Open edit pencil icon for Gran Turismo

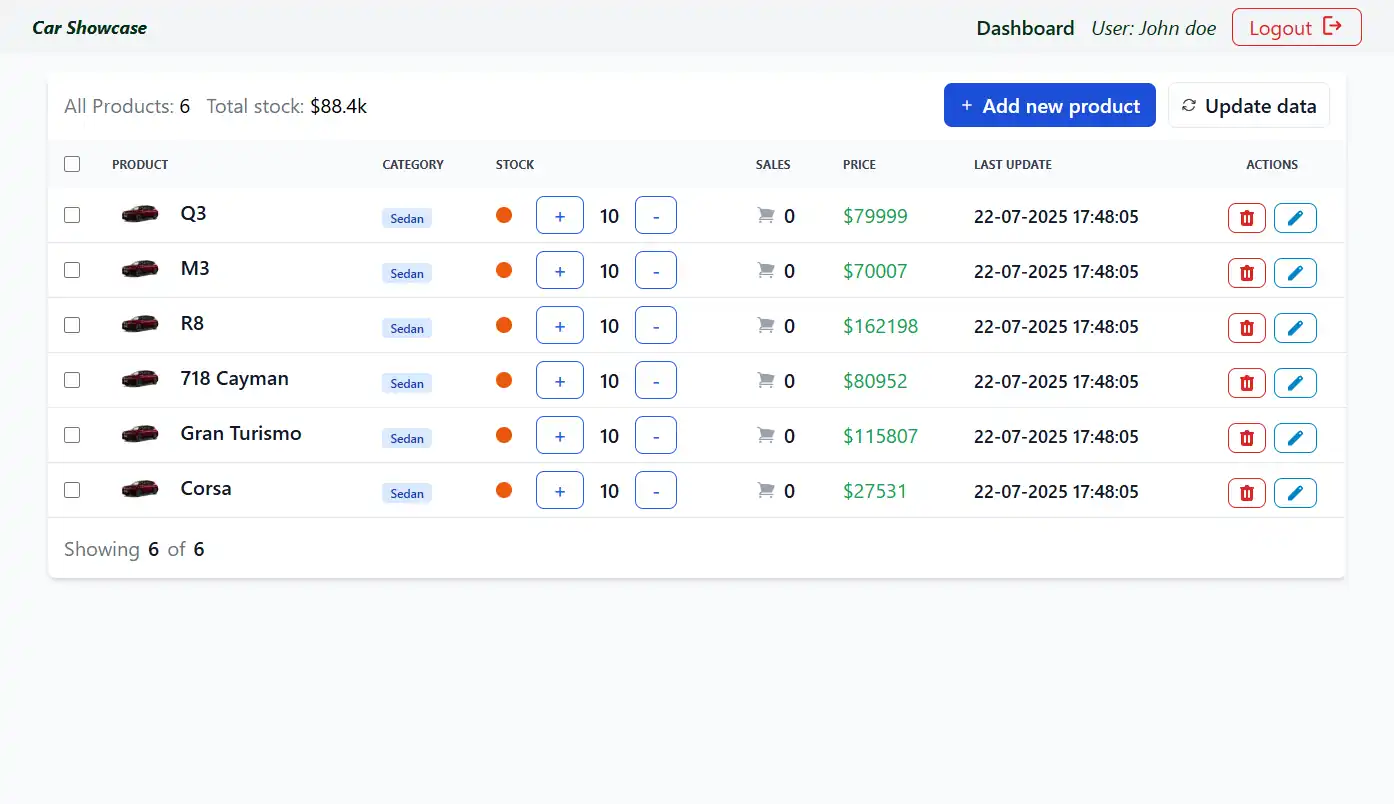(1295, 437)
